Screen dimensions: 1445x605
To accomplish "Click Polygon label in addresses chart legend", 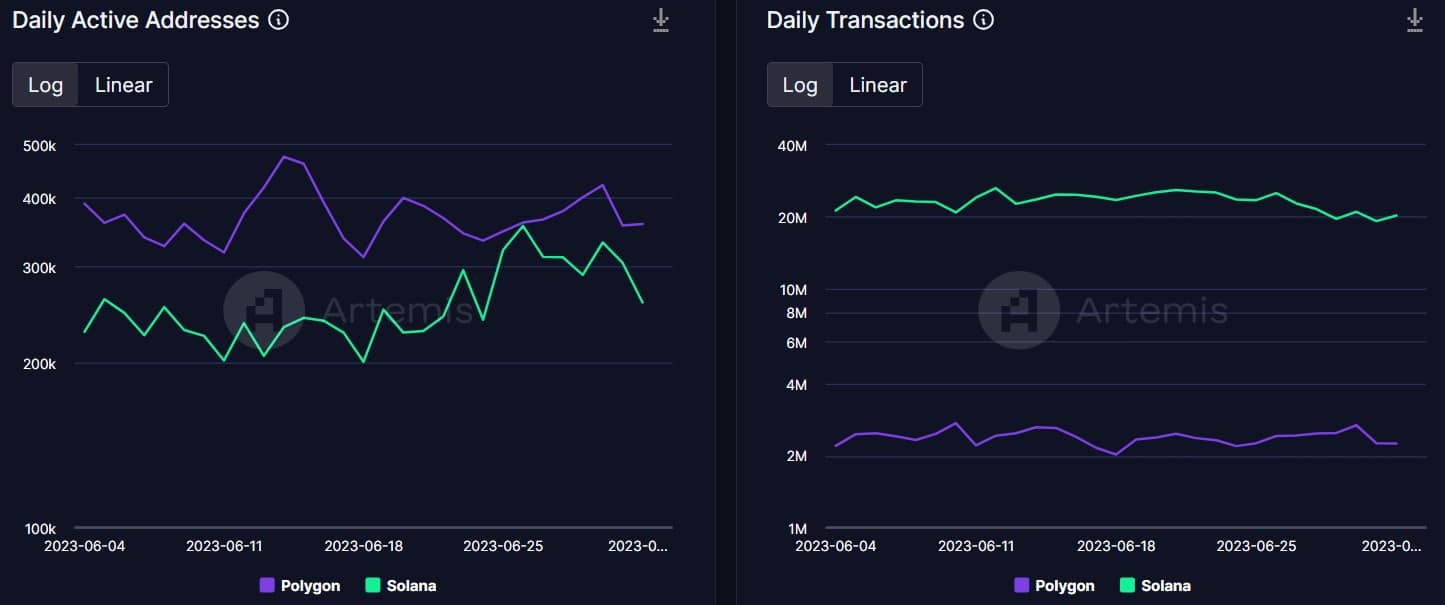I will tap(311, 586).
